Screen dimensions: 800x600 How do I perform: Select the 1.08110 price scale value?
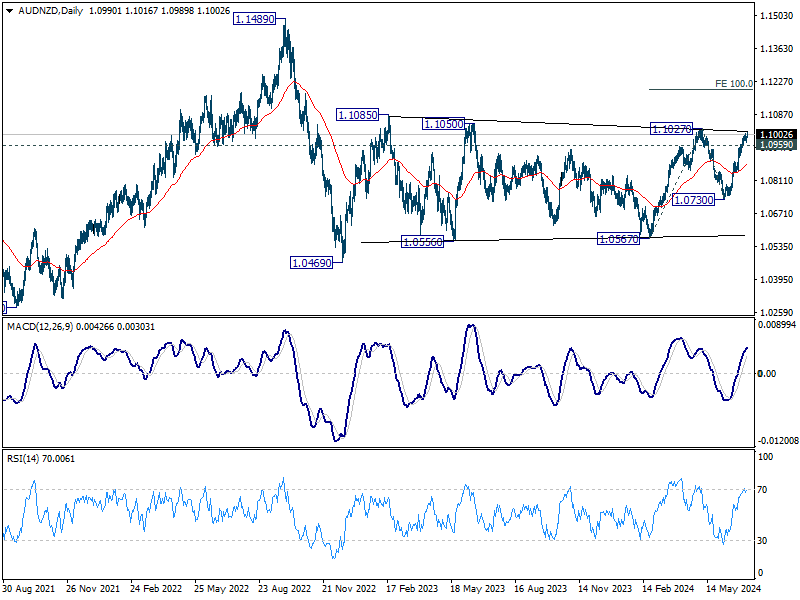777,181
